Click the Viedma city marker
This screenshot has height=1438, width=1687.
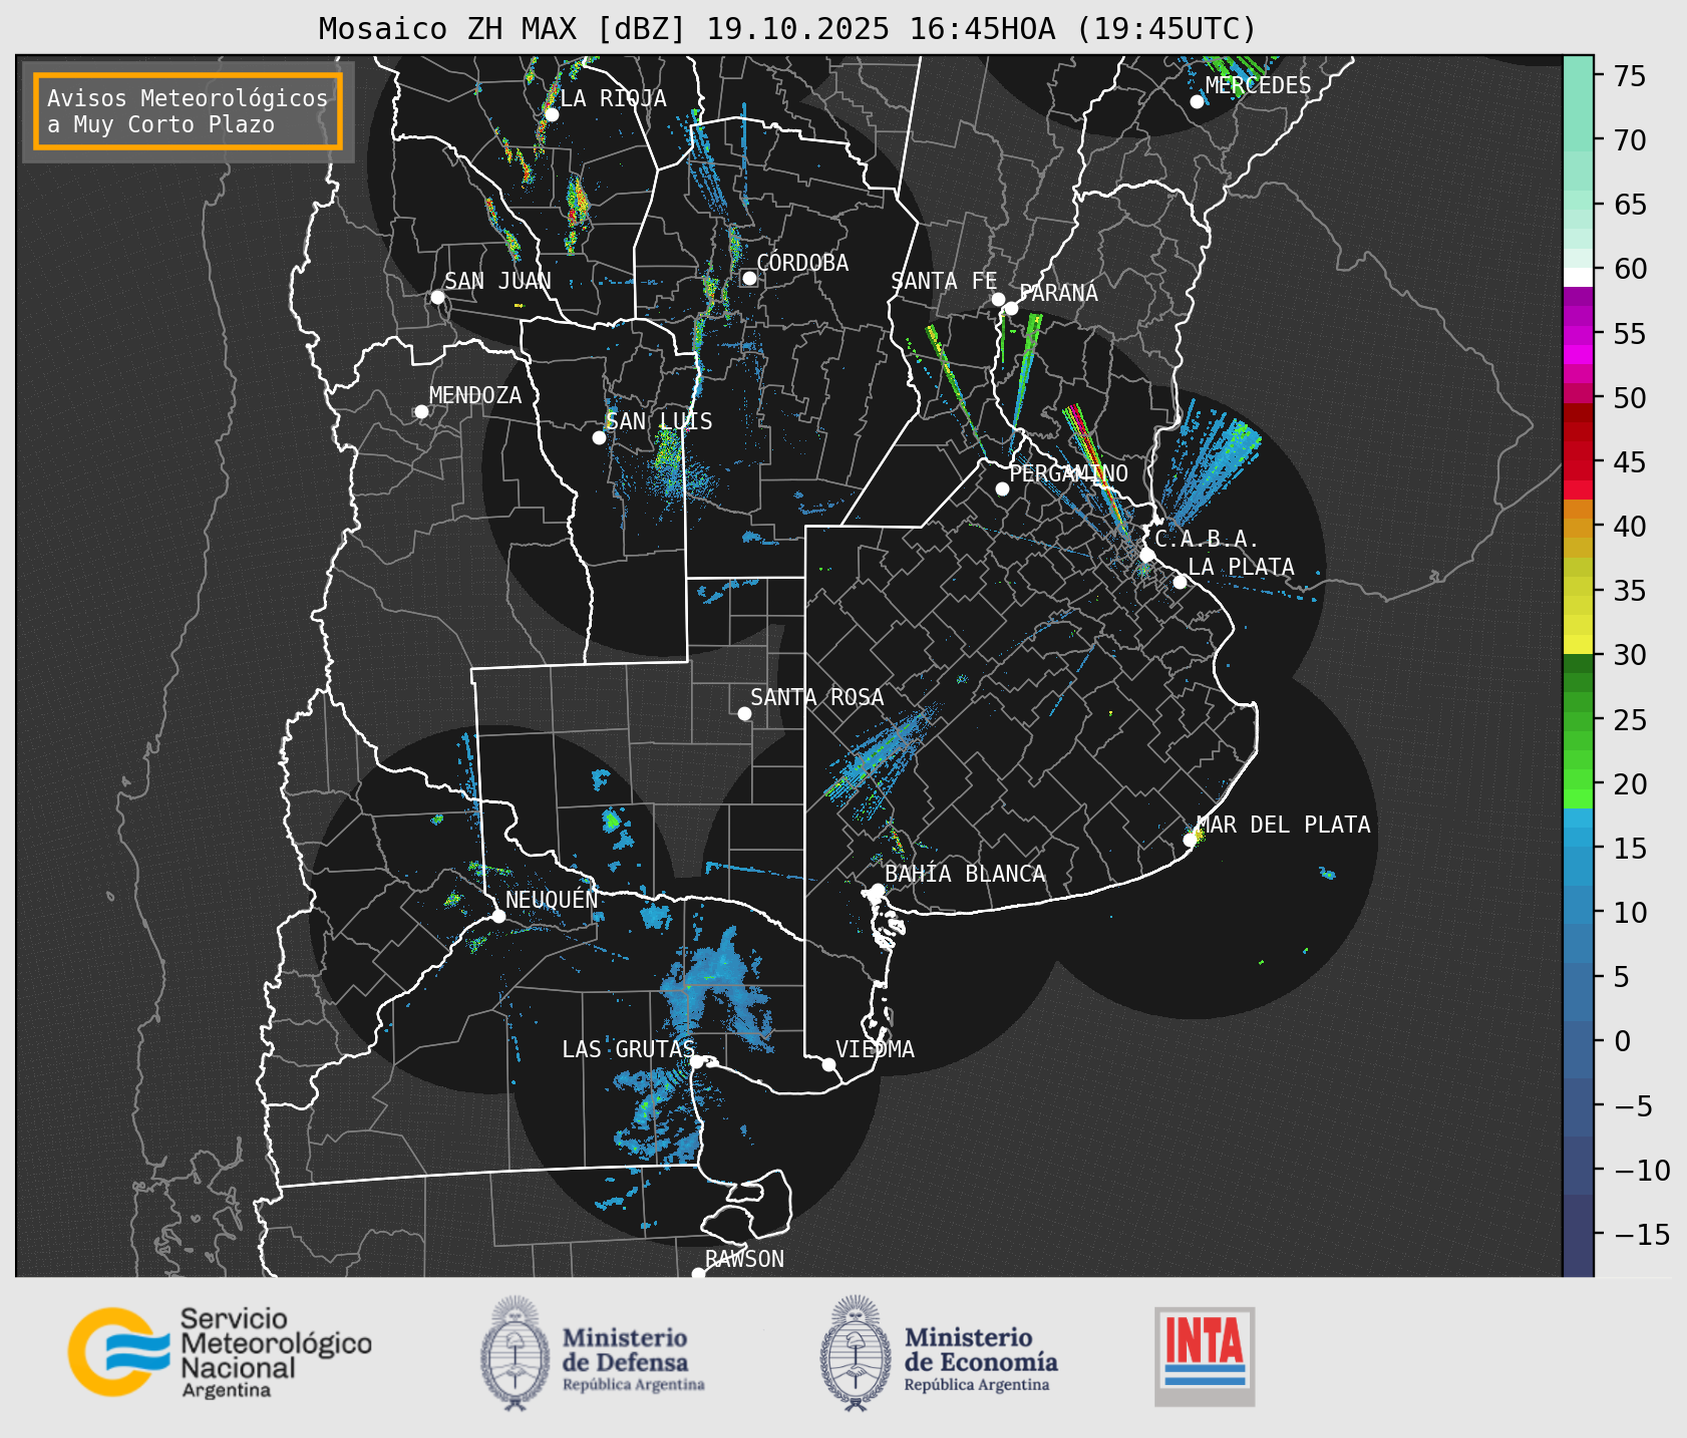point(829,1064)
